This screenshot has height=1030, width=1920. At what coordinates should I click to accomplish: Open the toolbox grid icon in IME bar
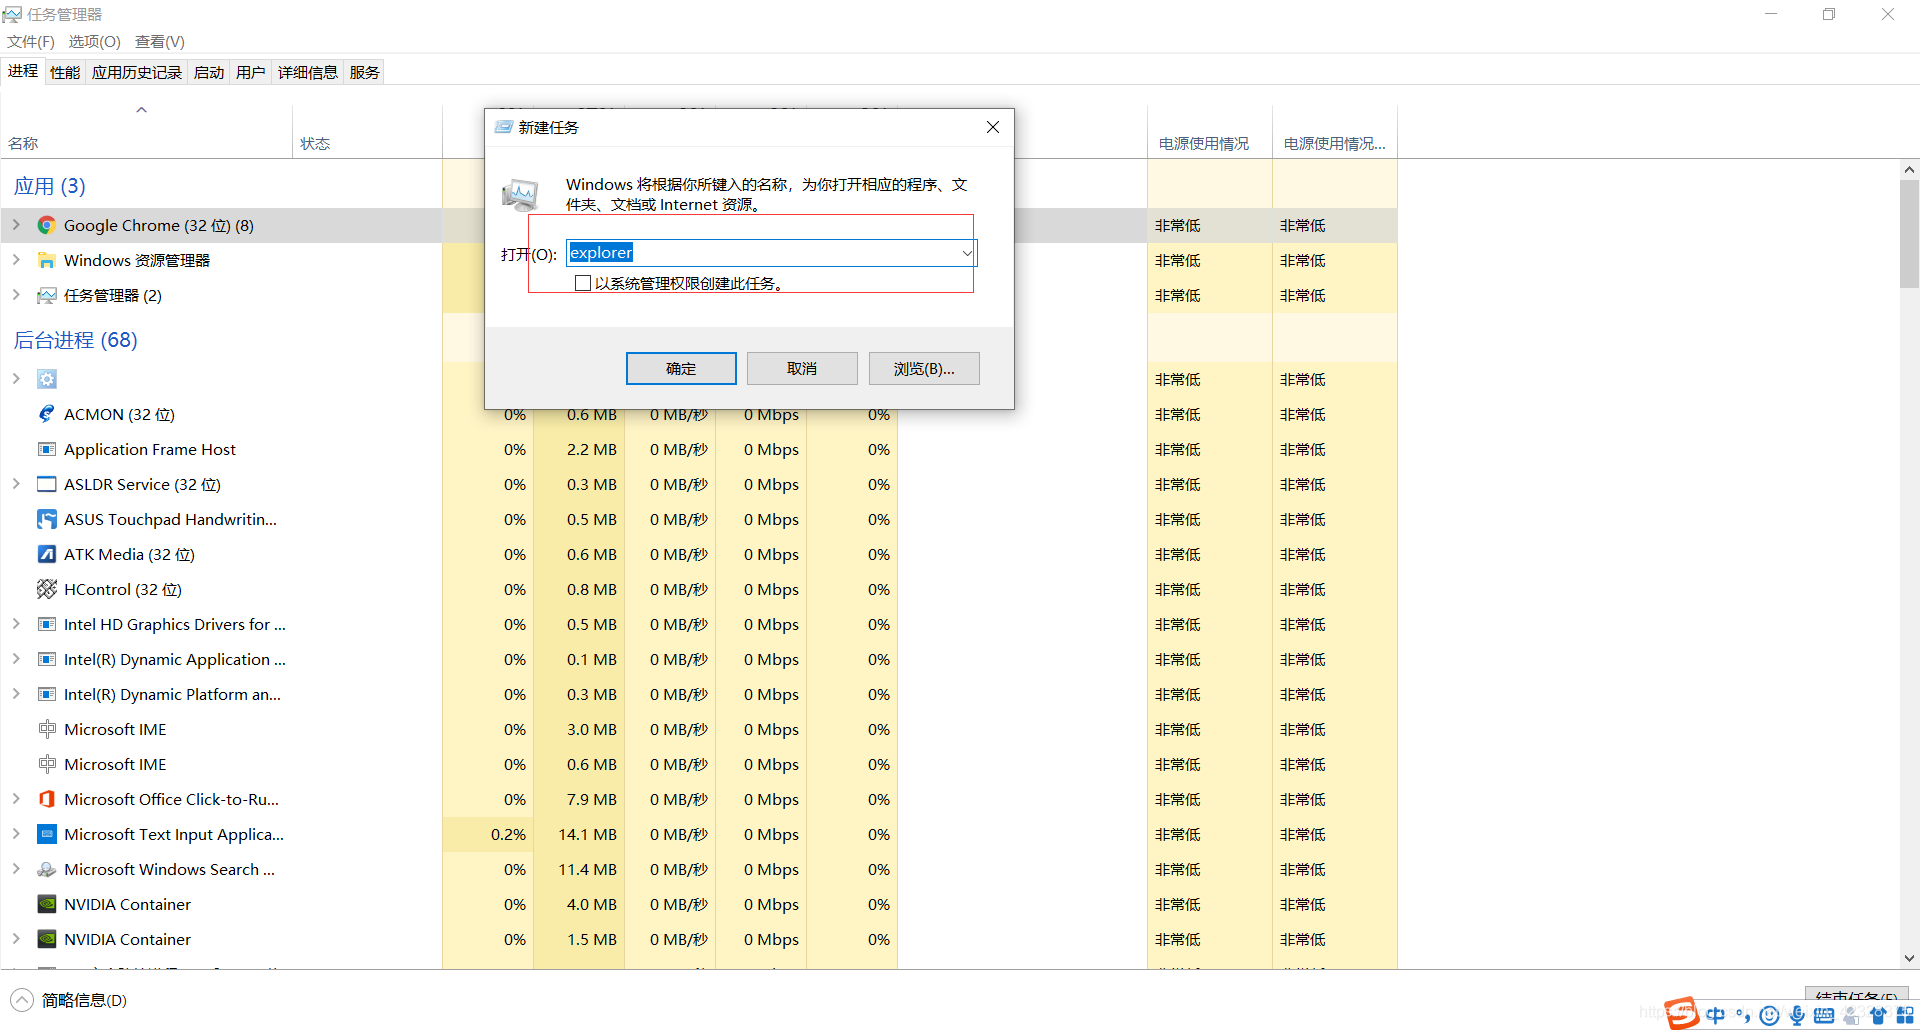point(1905,1015)
